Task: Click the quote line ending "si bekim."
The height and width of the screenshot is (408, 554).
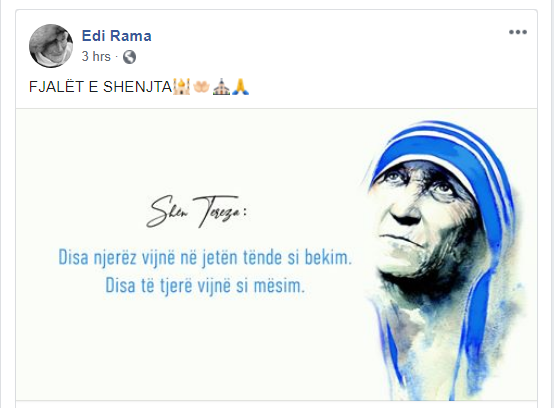Action: (x=205, y=257)
